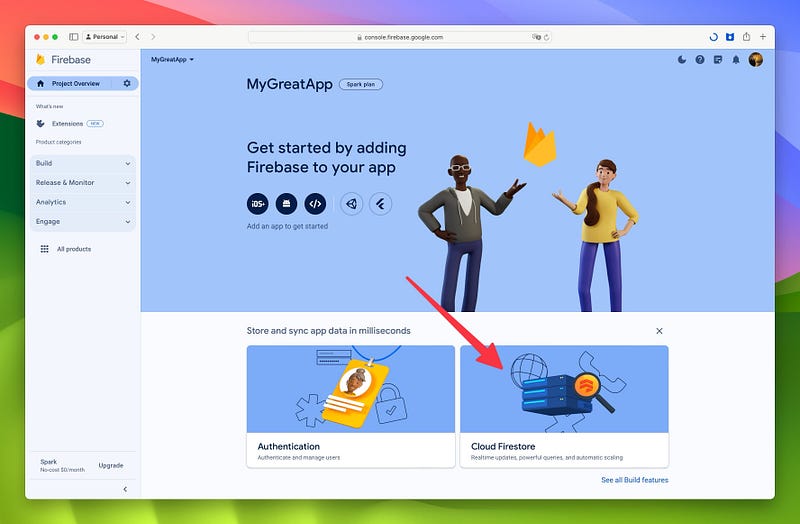800x524 pixels.
Task: Click the translate icon in address bar
Action: coord(536,37)
